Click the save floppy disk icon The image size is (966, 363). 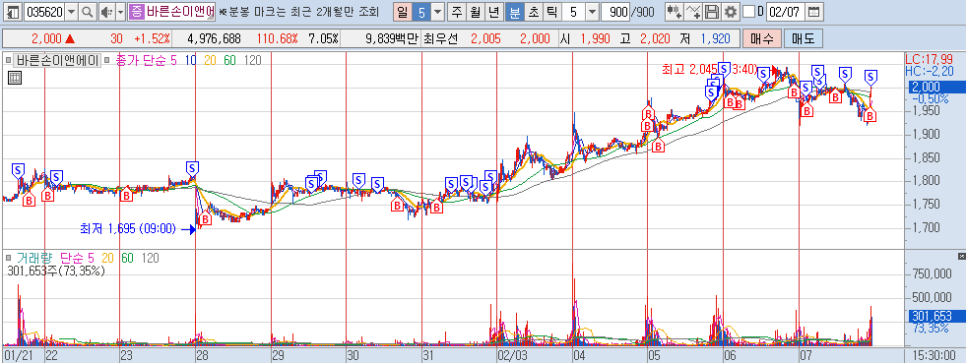point(712,12)
